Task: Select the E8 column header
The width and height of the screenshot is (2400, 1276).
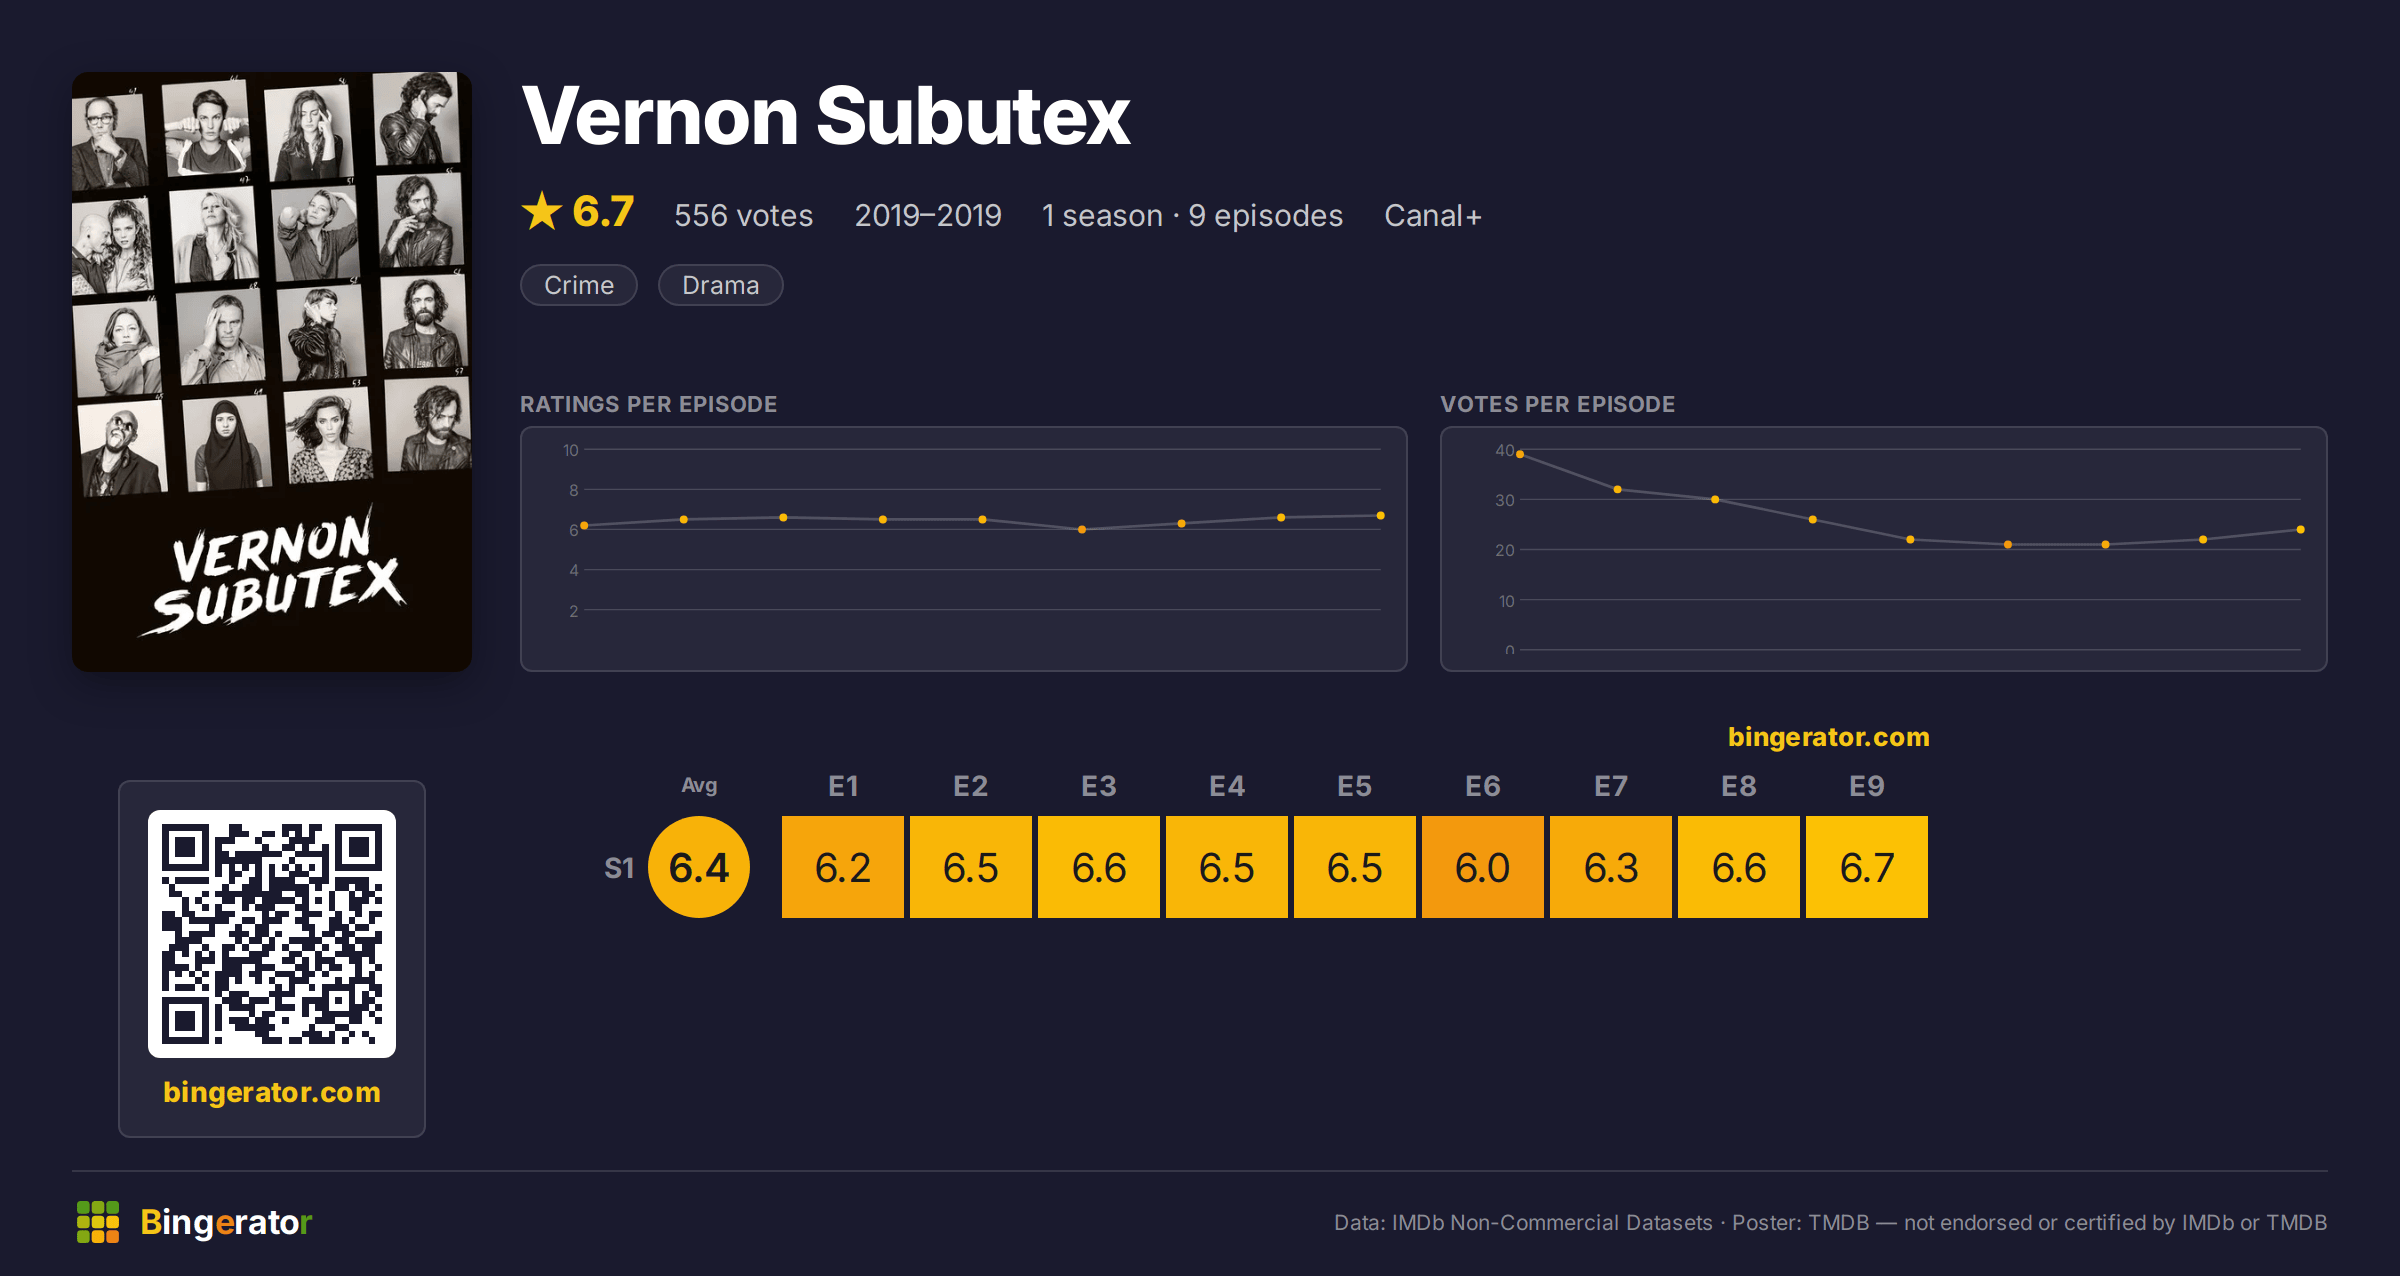Action: (1739, 786)
